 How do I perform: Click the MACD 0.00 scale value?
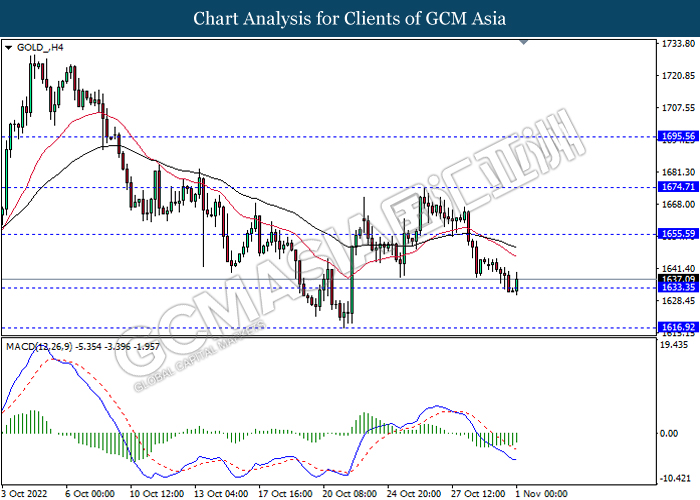[668, 433]
